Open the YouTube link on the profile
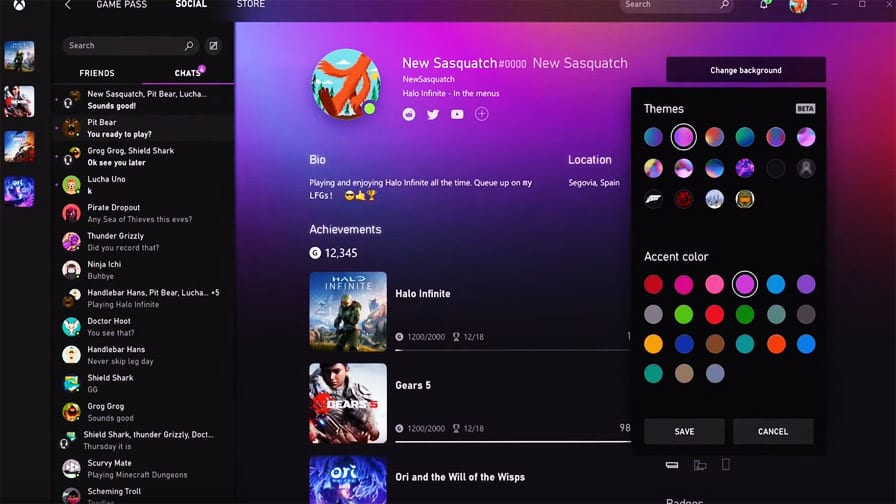 [x=457, y=114]
